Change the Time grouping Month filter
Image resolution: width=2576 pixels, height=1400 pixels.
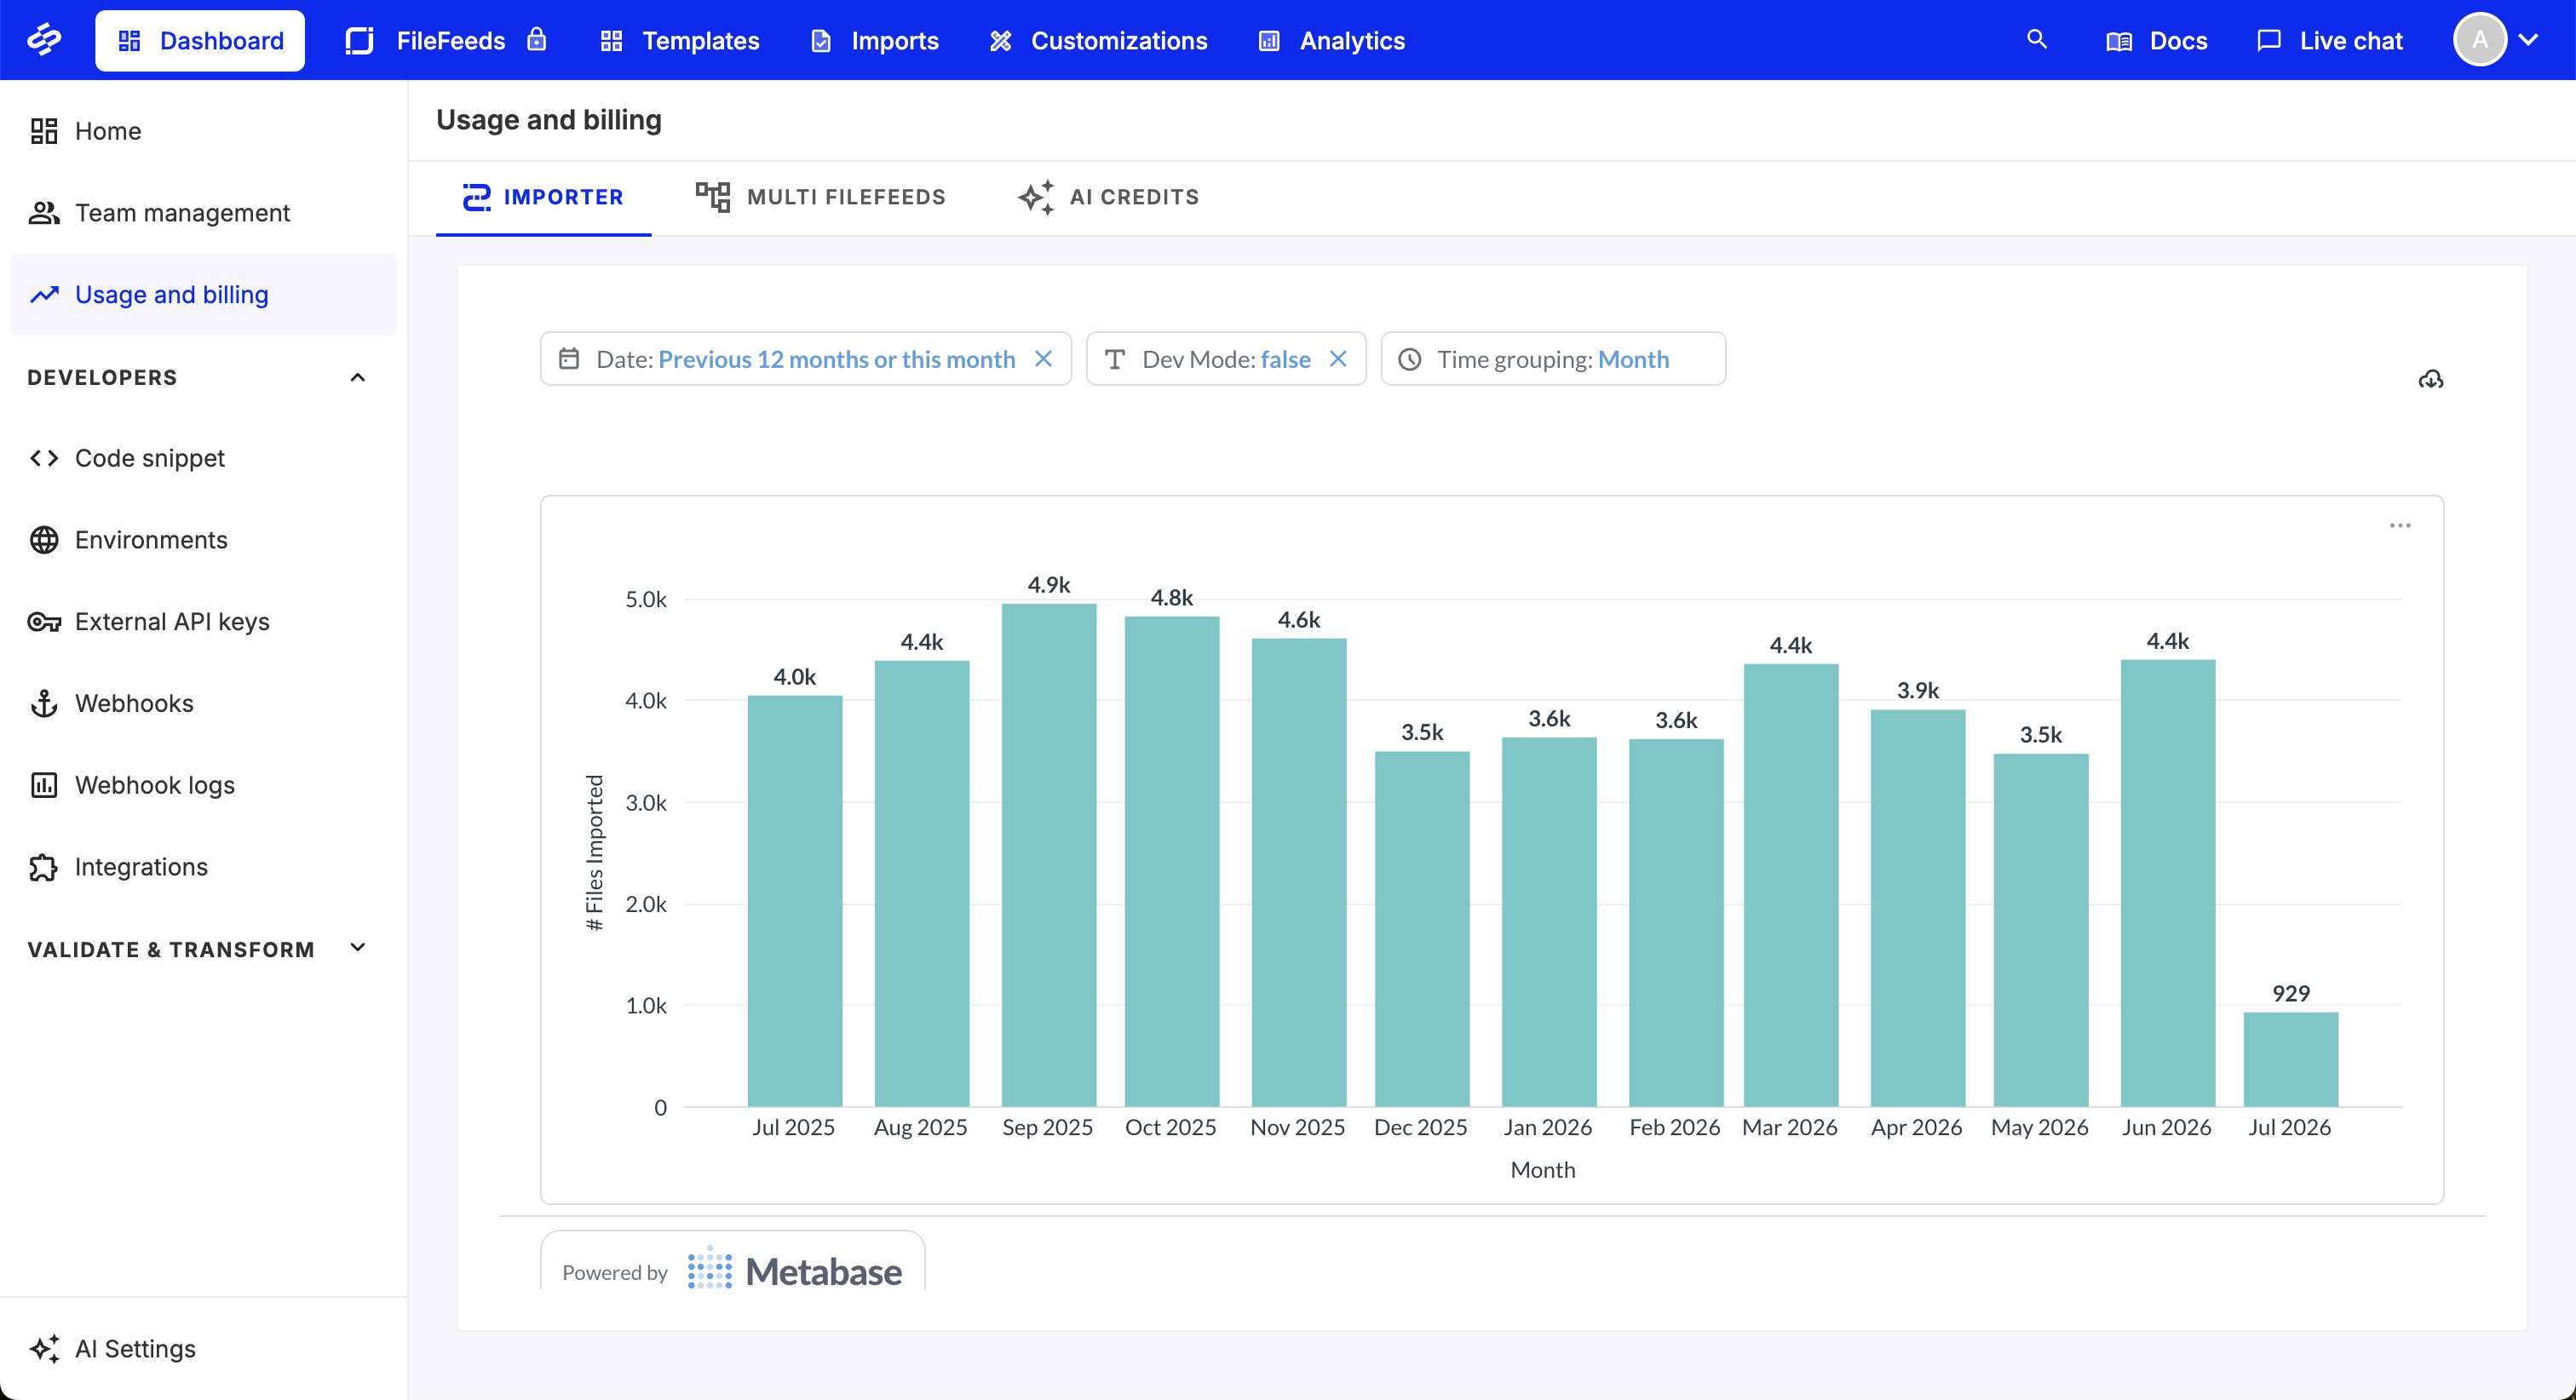click(x=1553, y=359)
